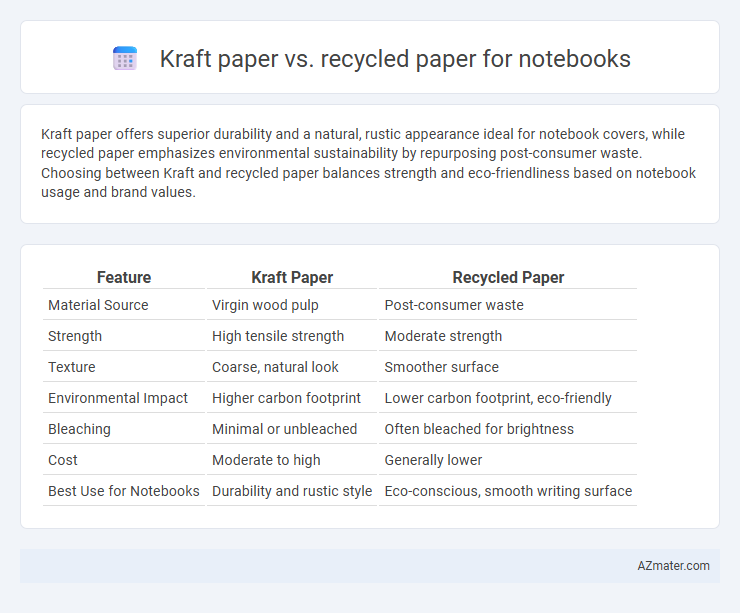Click the 'Moderate to high' cell
Screen dimensions: 740x613
[x=266, y=460]
